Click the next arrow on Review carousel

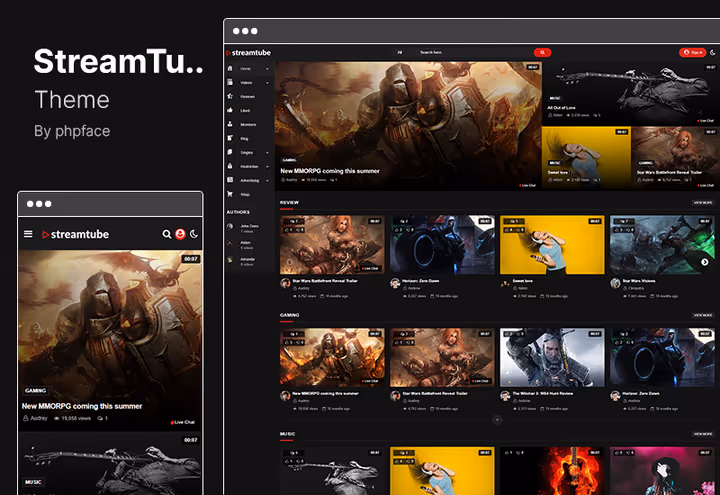click(x=704, y=262)
